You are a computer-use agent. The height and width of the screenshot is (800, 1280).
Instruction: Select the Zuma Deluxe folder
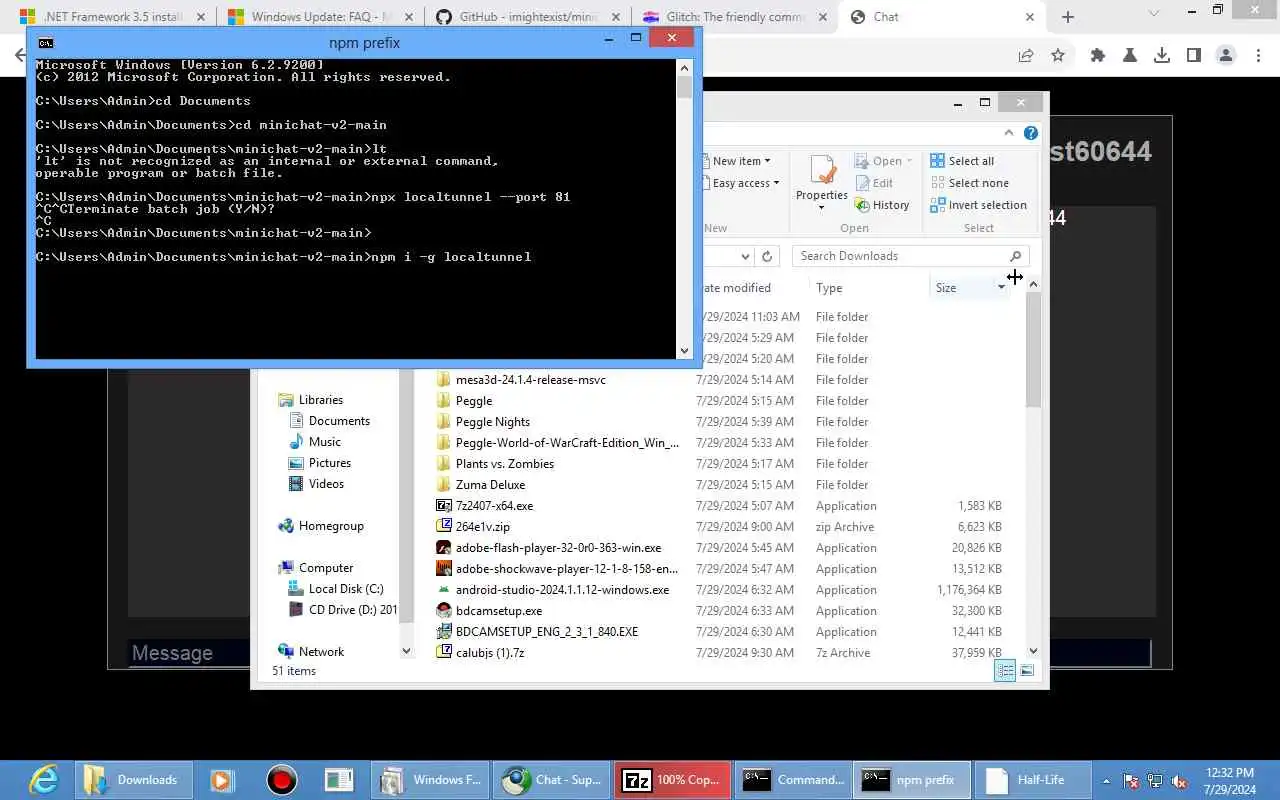(481, 485)
